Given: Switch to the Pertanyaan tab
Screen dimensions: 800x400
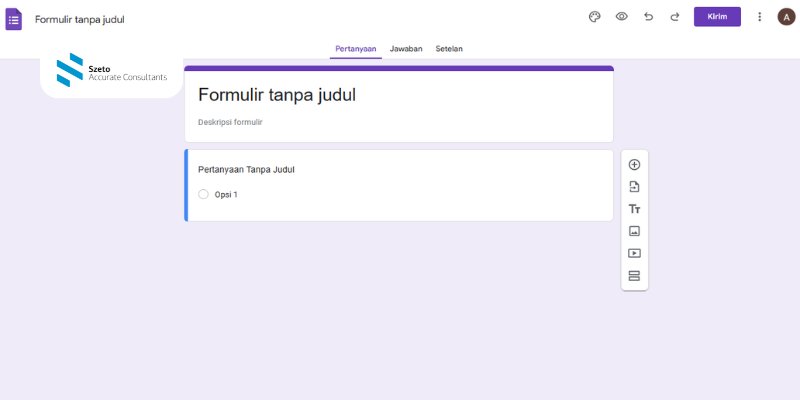Looking at the screenshot, I should (356, 49).
